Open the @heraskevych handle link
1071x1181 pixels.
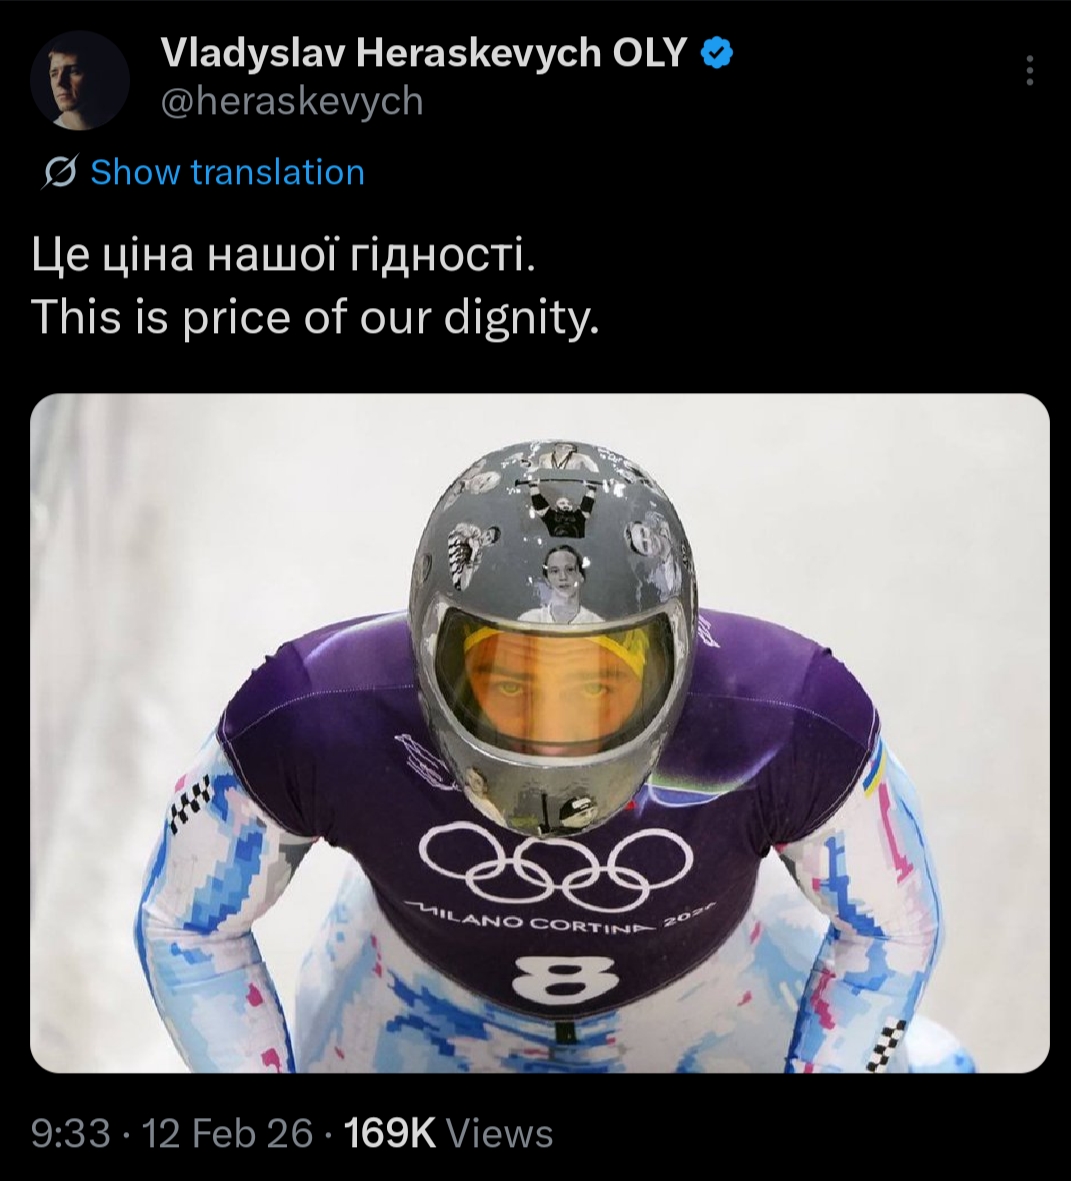tap(292, 101)
